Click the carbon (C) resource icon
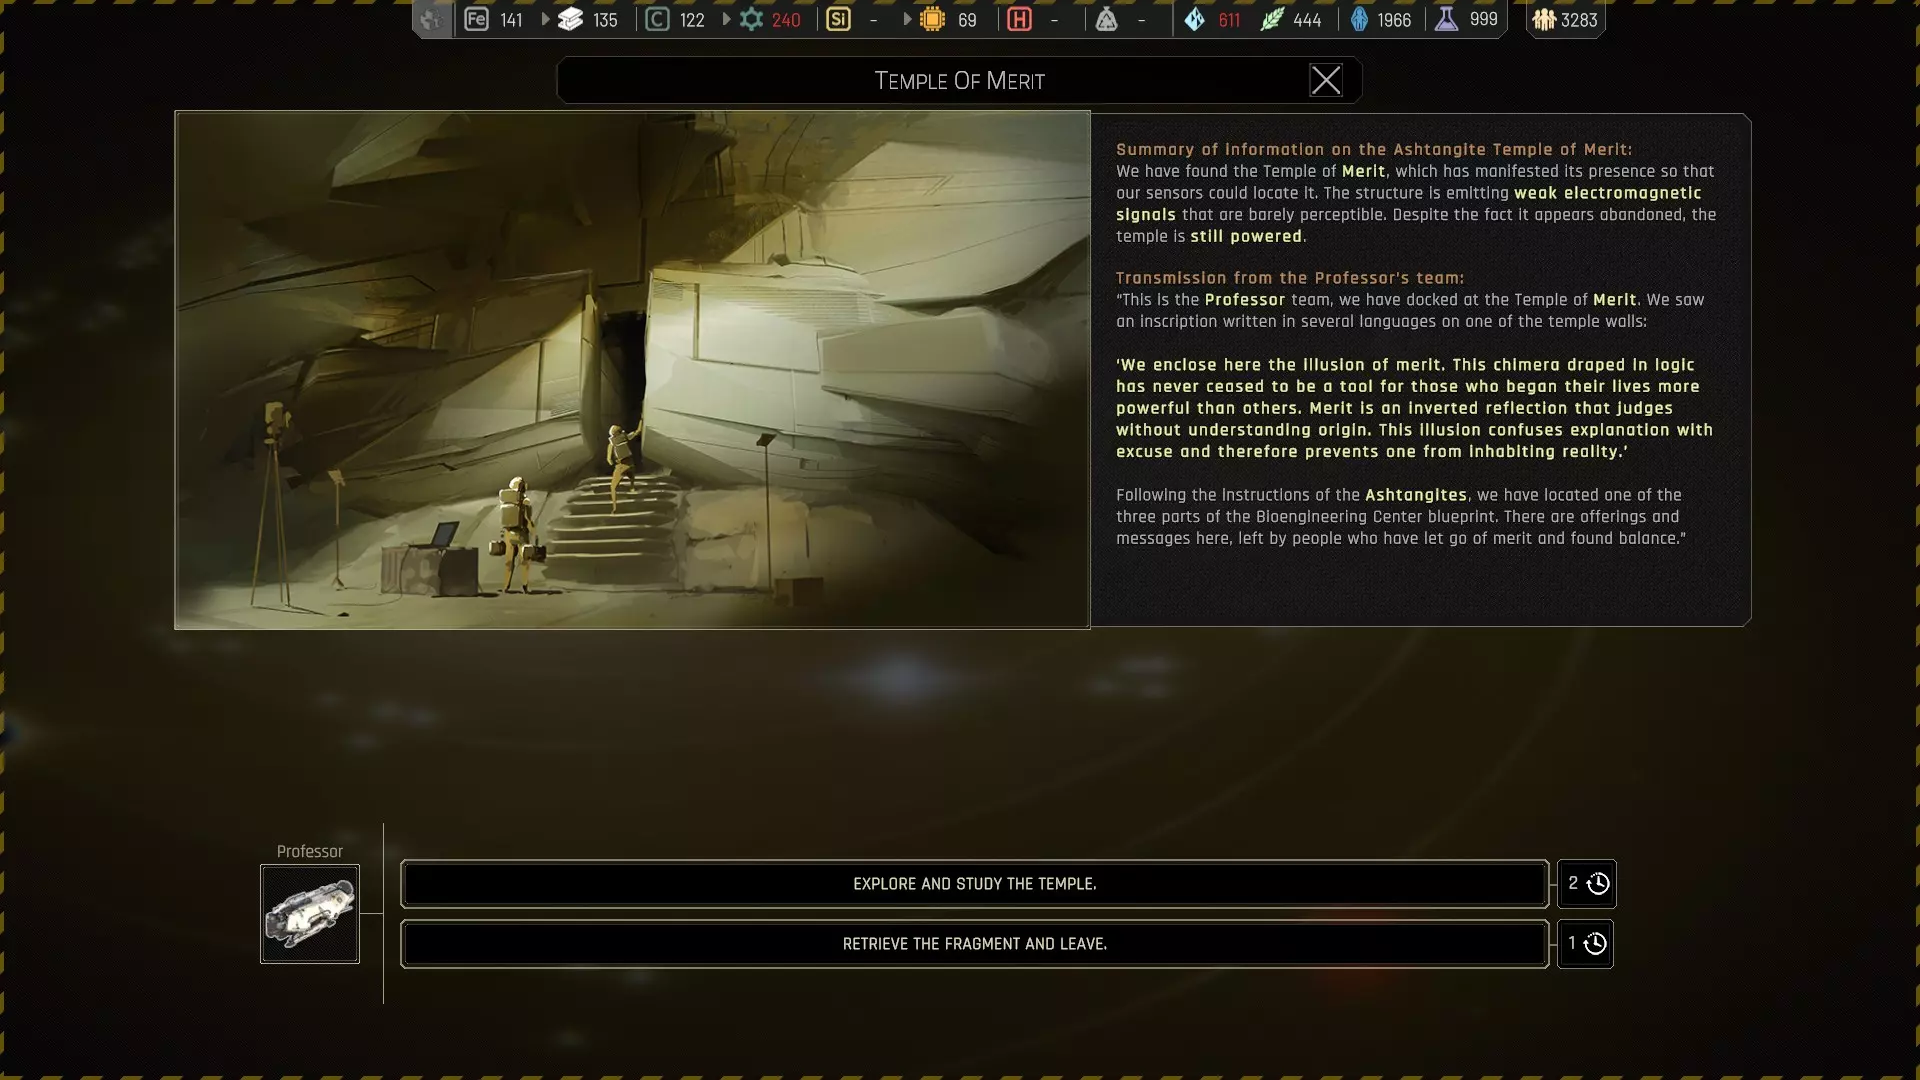This screenshot has width=1920, height=1080. pyautogui.click(x=657, y=19)
